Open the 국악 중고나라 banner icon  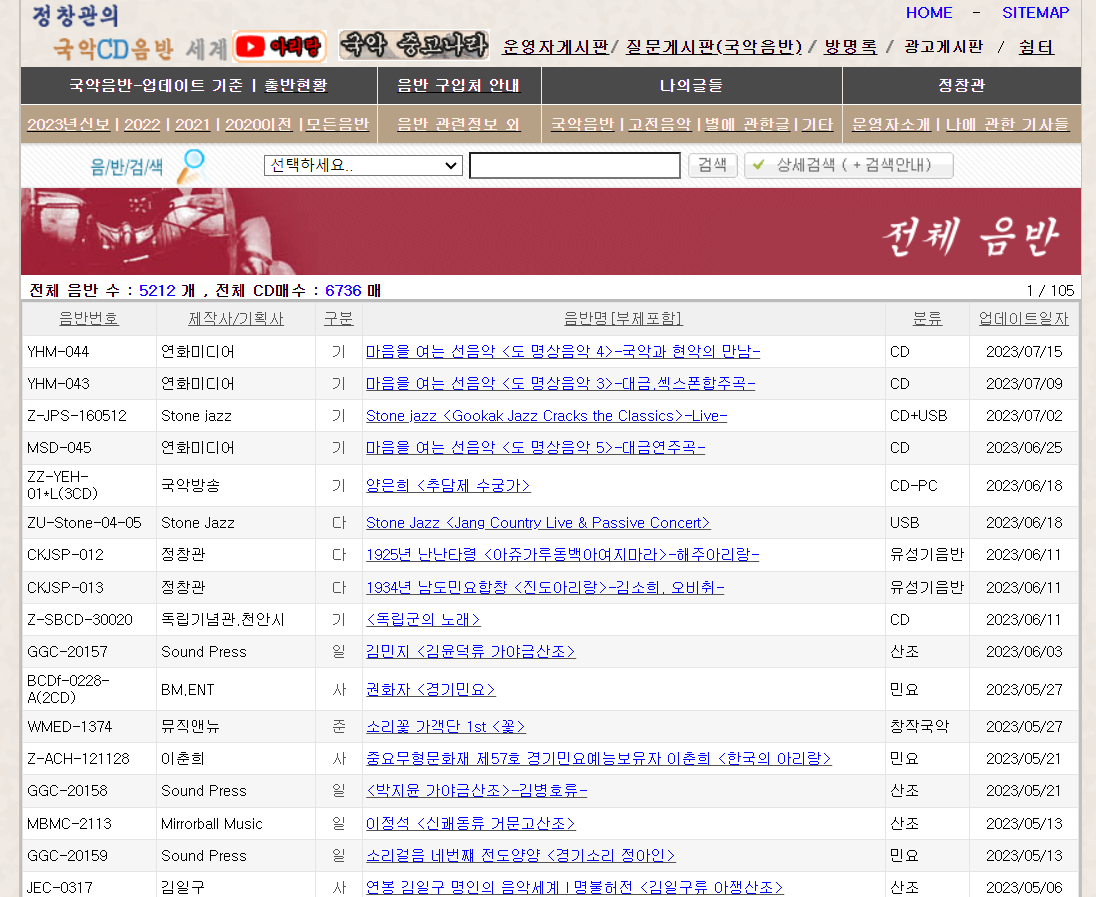pyautogui.click(x=413, y=45)
